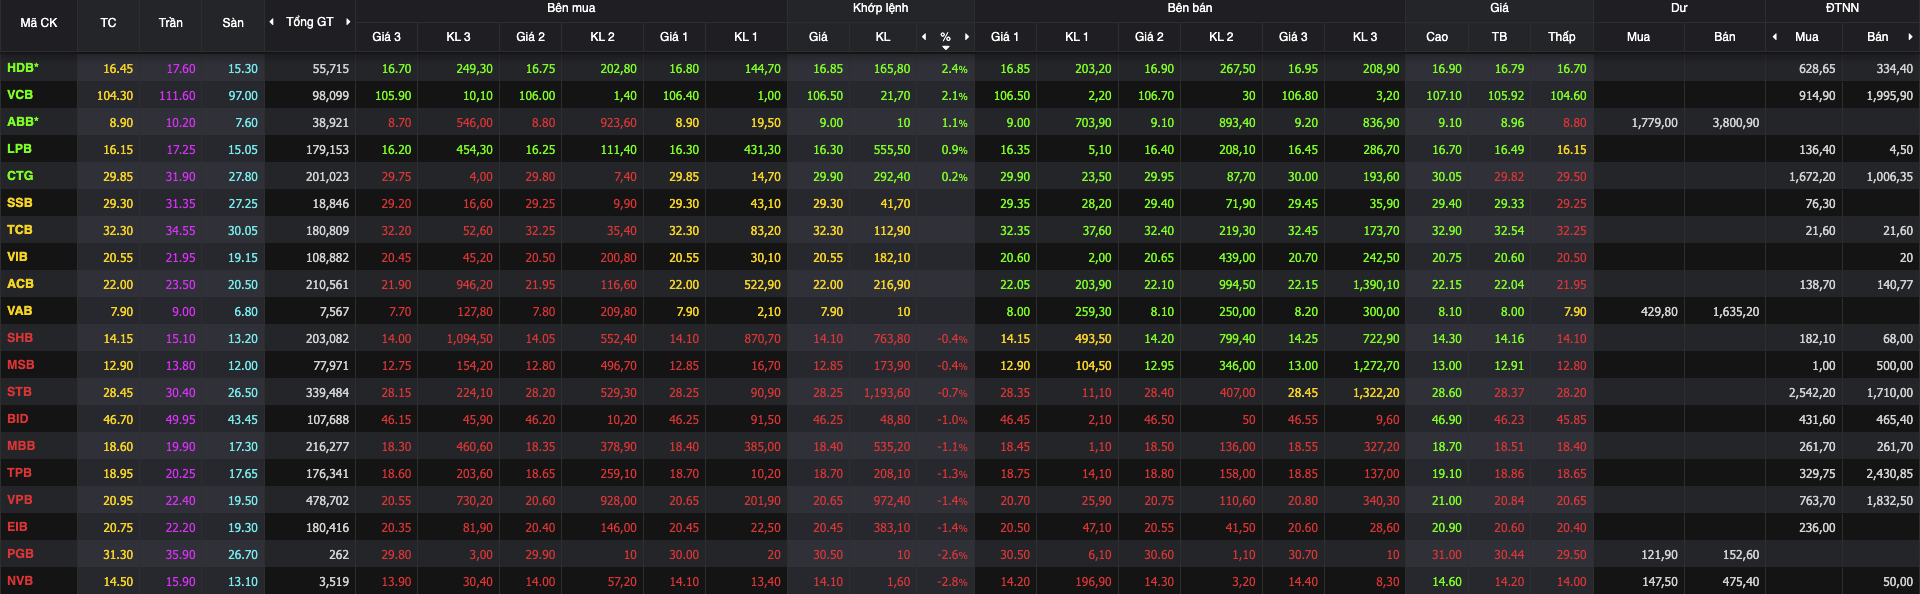Click STB's foreign buy 2,542,20
This screenshot has width=1920, height=594.
coord(1812,393)
